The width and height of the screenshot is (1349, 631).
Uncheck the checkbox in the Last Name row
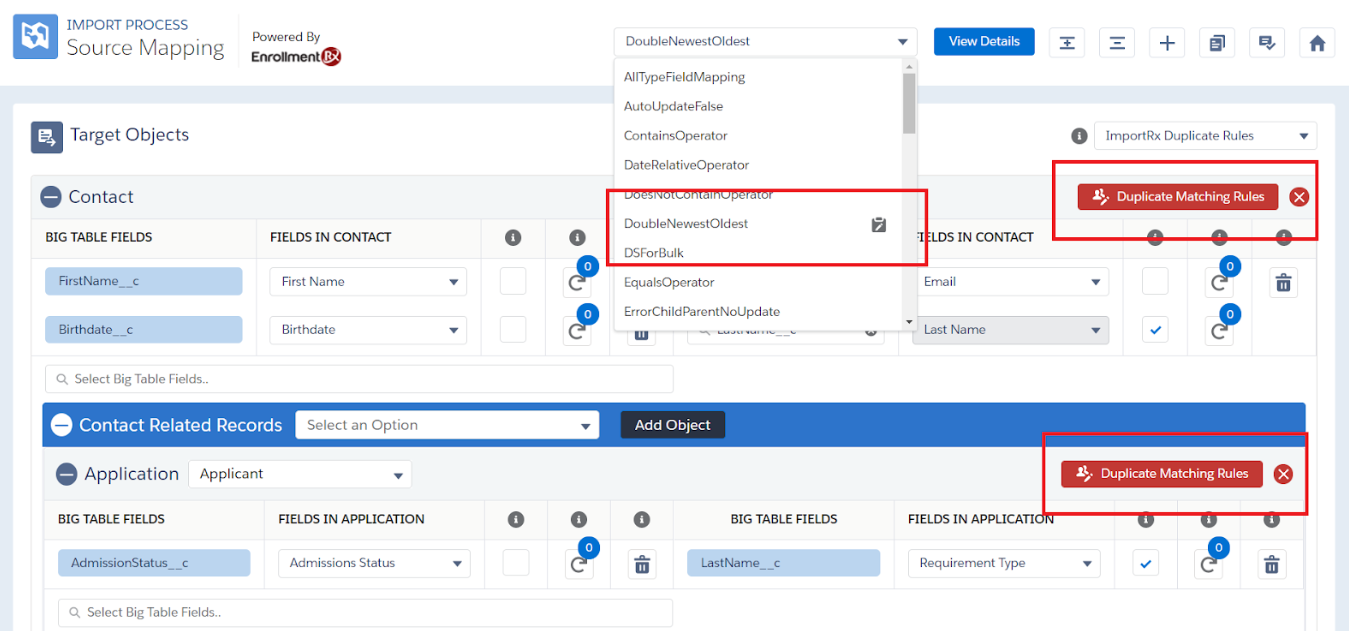point(1155,330)
